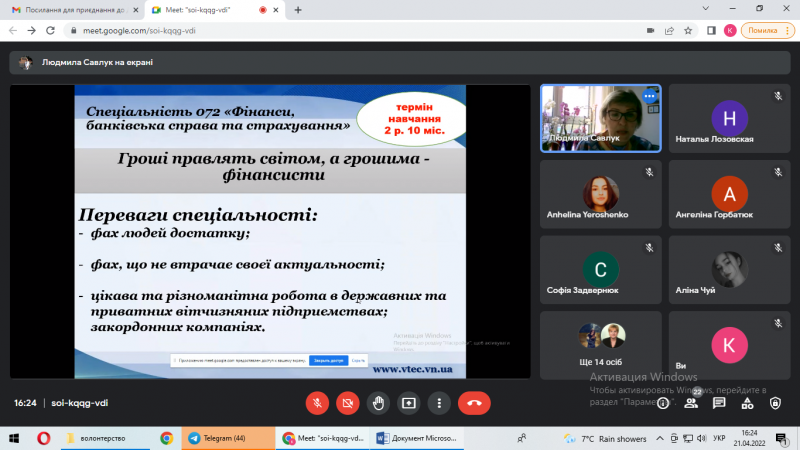The image size is (800, 450).
Task: Open Windows notification center
Action: [x=782, y=438]
